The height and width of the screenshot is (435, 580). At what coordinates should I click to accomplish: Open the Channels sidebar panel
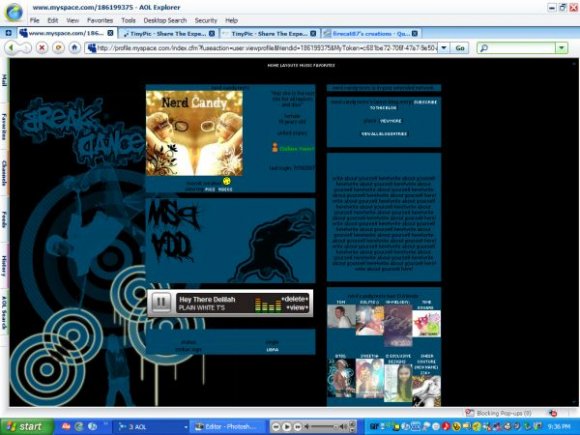pos(4,173)
